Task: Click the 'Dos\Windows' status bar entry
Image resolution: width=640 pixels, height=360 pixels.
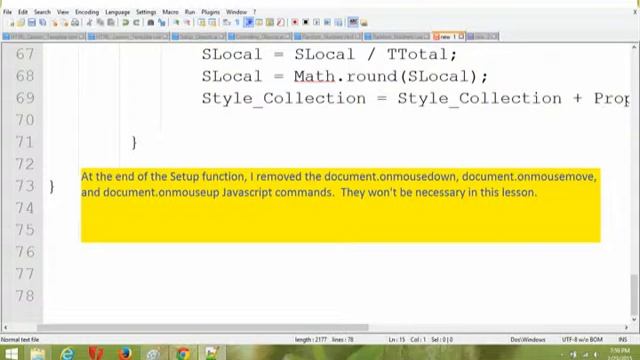Action: point(528,340)
